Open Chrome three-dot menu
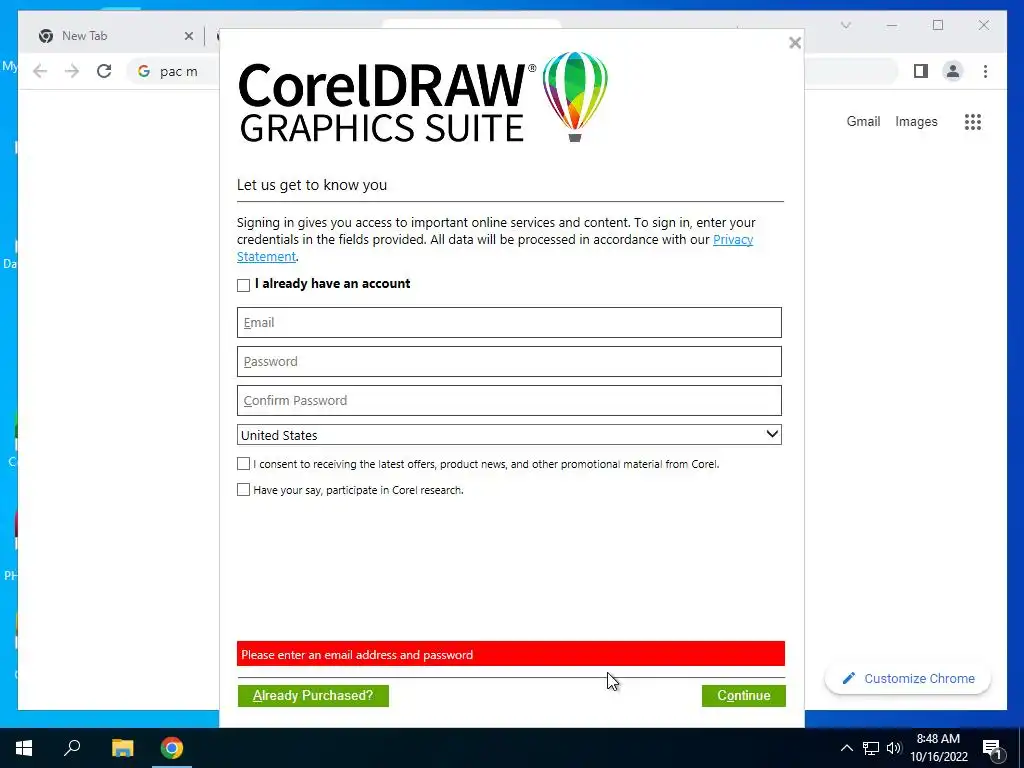 tap(985, 71)
